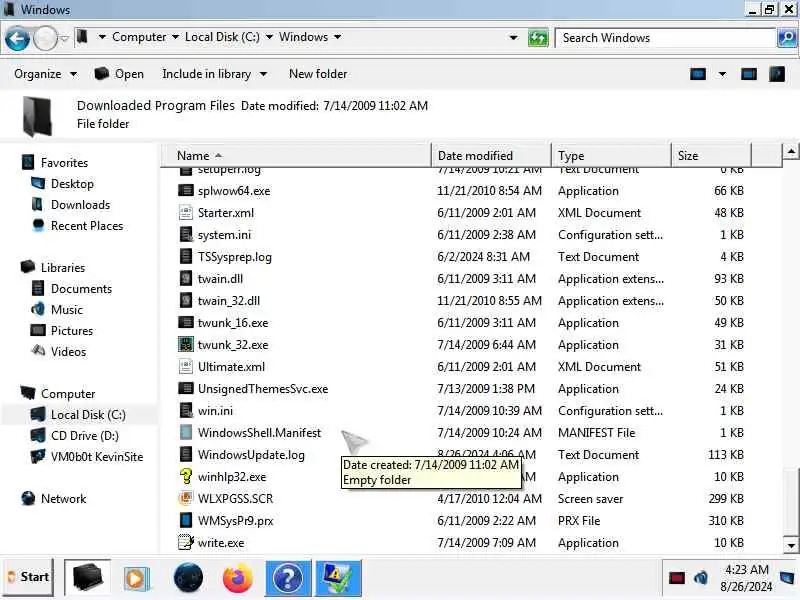Click the volume speaker tray icon
Image resolution: width=800 pixels, height=600 pixels.
(x=701, y=578)
